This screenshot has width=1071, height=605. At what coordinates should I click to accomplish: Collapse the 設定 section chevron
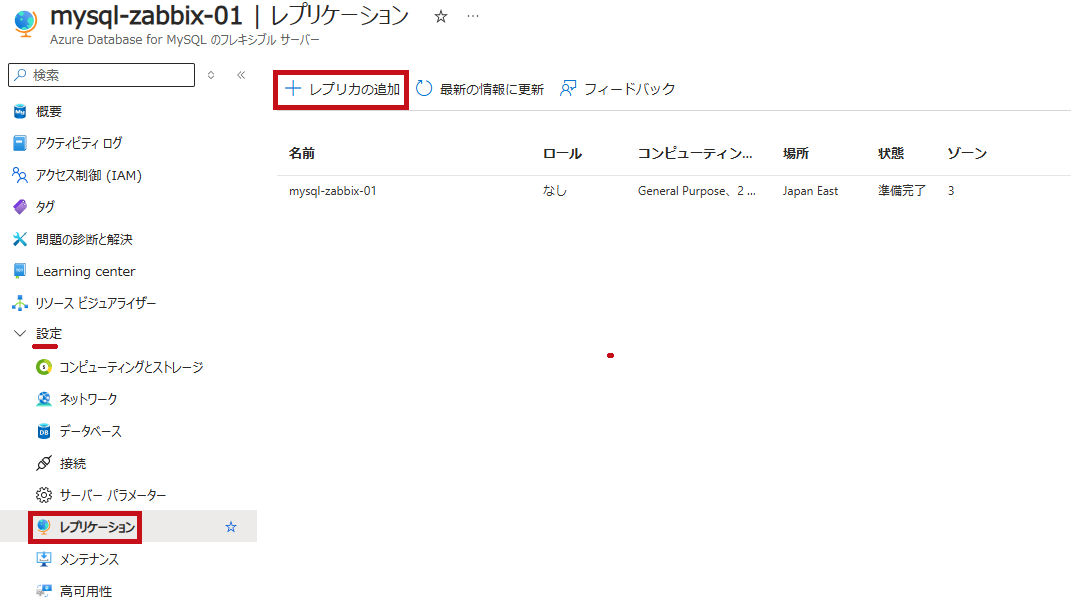point(20,333)
